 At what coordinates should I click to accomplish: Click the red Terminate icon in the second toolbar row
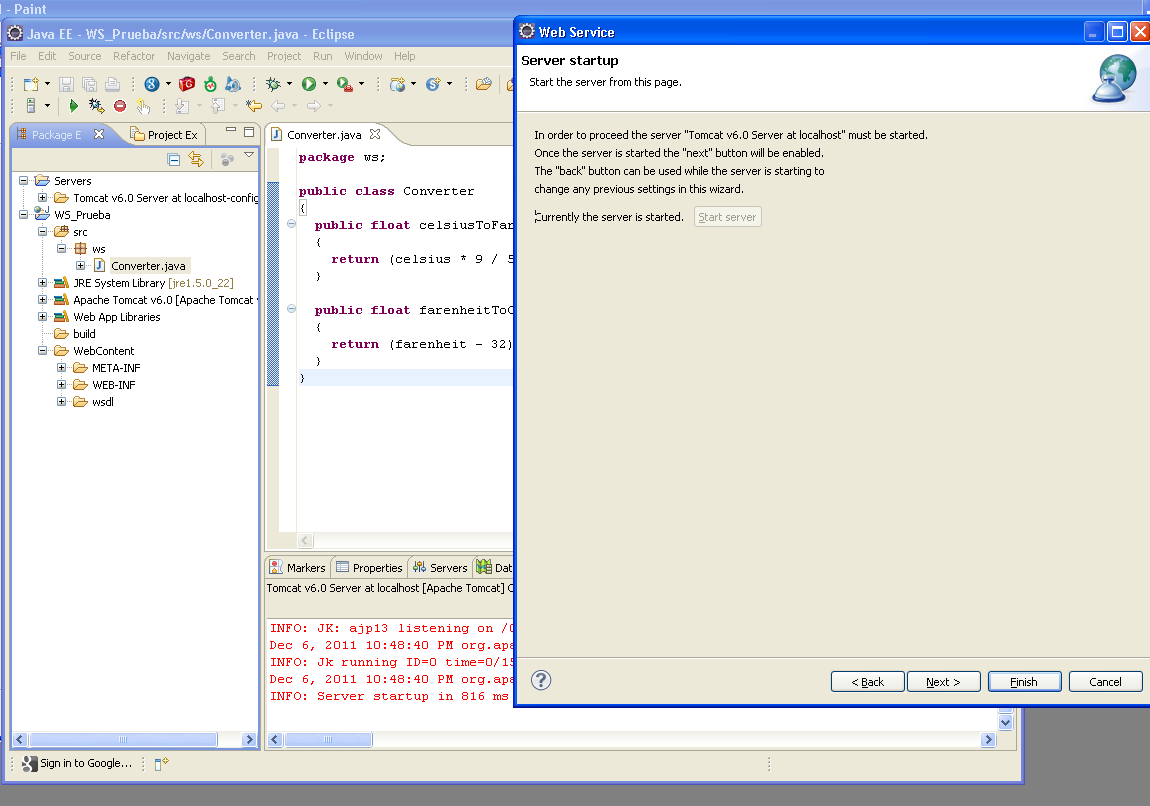(120, 106)
